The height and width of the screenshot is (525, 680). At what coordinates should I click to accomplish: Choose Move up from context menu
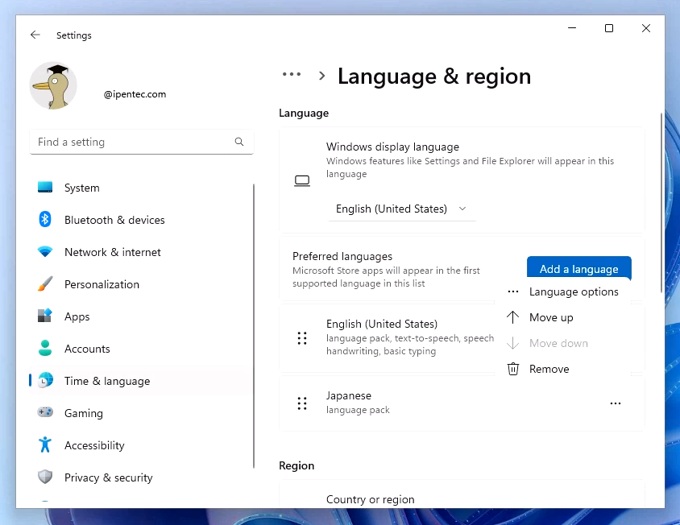coord(563,317)
